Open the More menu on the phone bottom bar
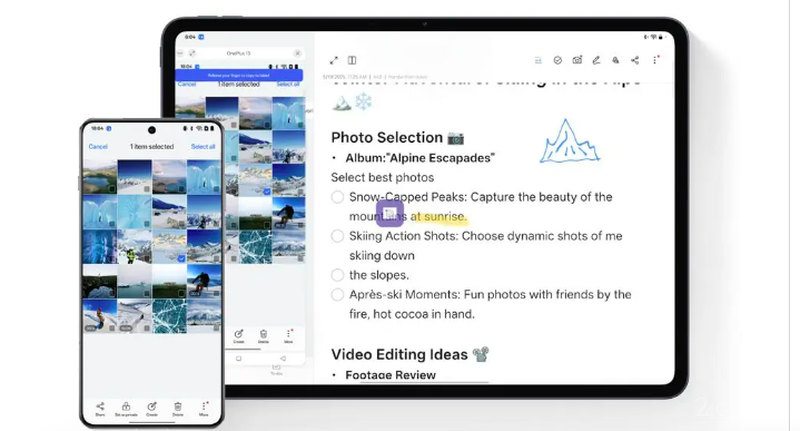The height and width of the screenshot is (431, 800). point(204,408)
